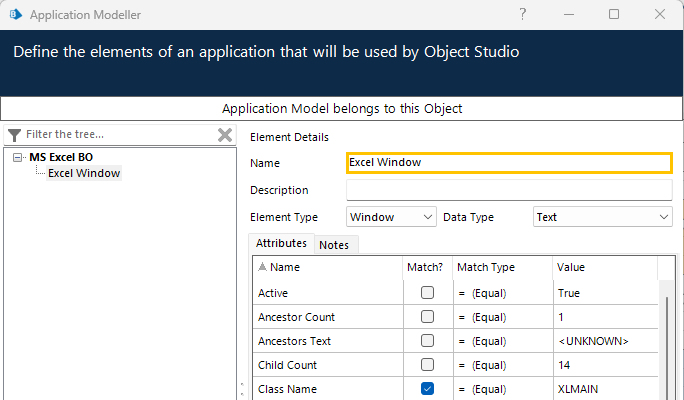This screenshot has height=400, width=684.
Task: Click the Value column header
Action: pos(605,267)
